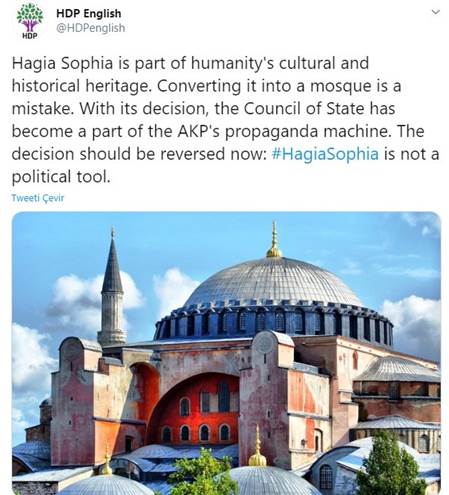This screenshot has width=449, height=495.
Task: Open the HDP English profile name
Action: [88, 14]
